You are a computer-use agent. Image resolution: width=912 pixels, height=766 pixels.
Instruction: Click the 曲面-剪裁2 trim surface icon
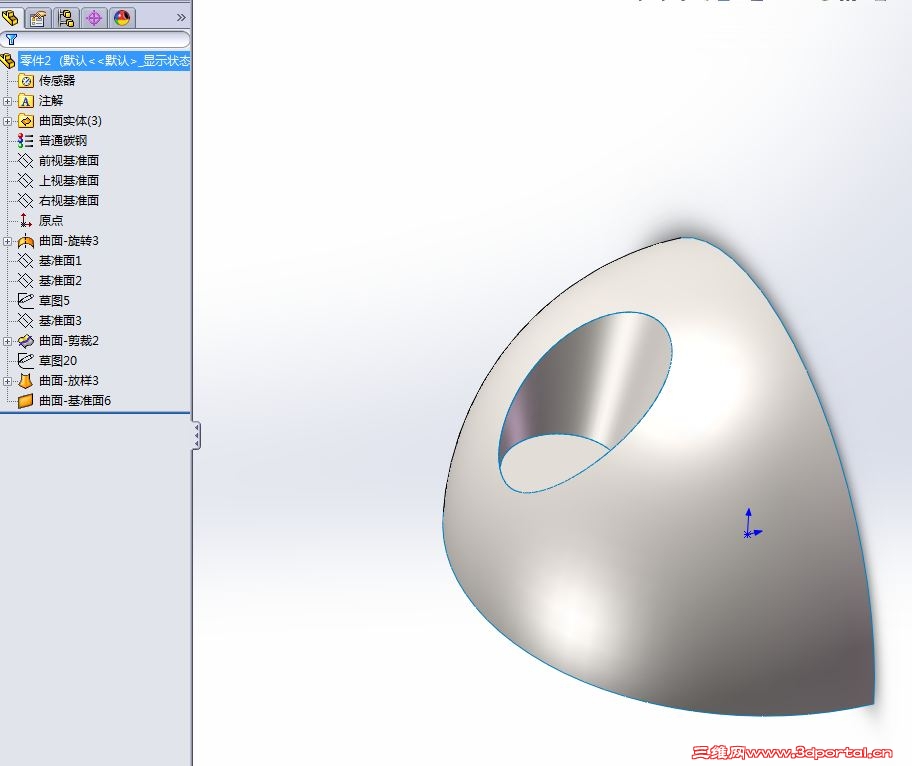26,341
